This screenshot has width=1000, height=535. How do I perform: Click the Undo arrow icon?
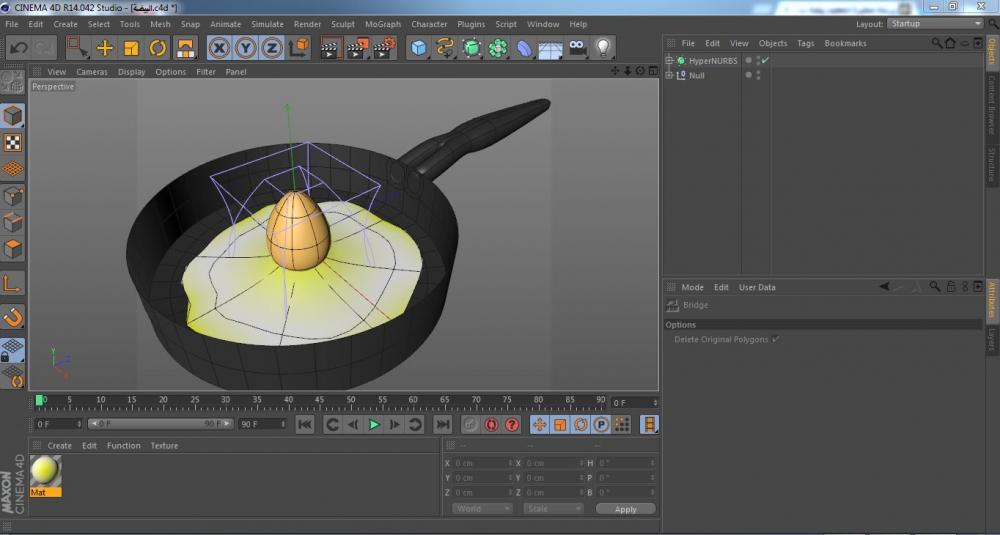pos(18,48)
